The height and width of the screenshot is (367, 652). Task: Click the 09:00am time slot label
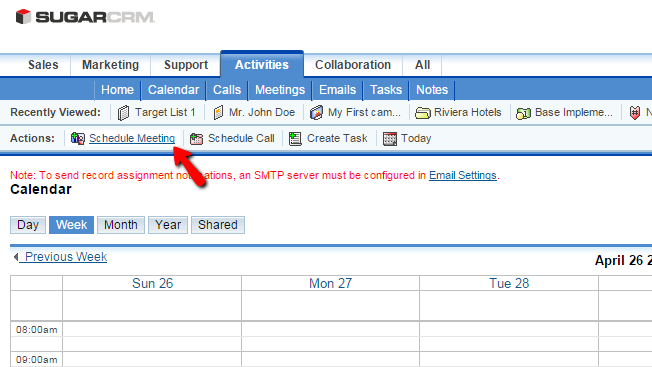click(37, 360)
